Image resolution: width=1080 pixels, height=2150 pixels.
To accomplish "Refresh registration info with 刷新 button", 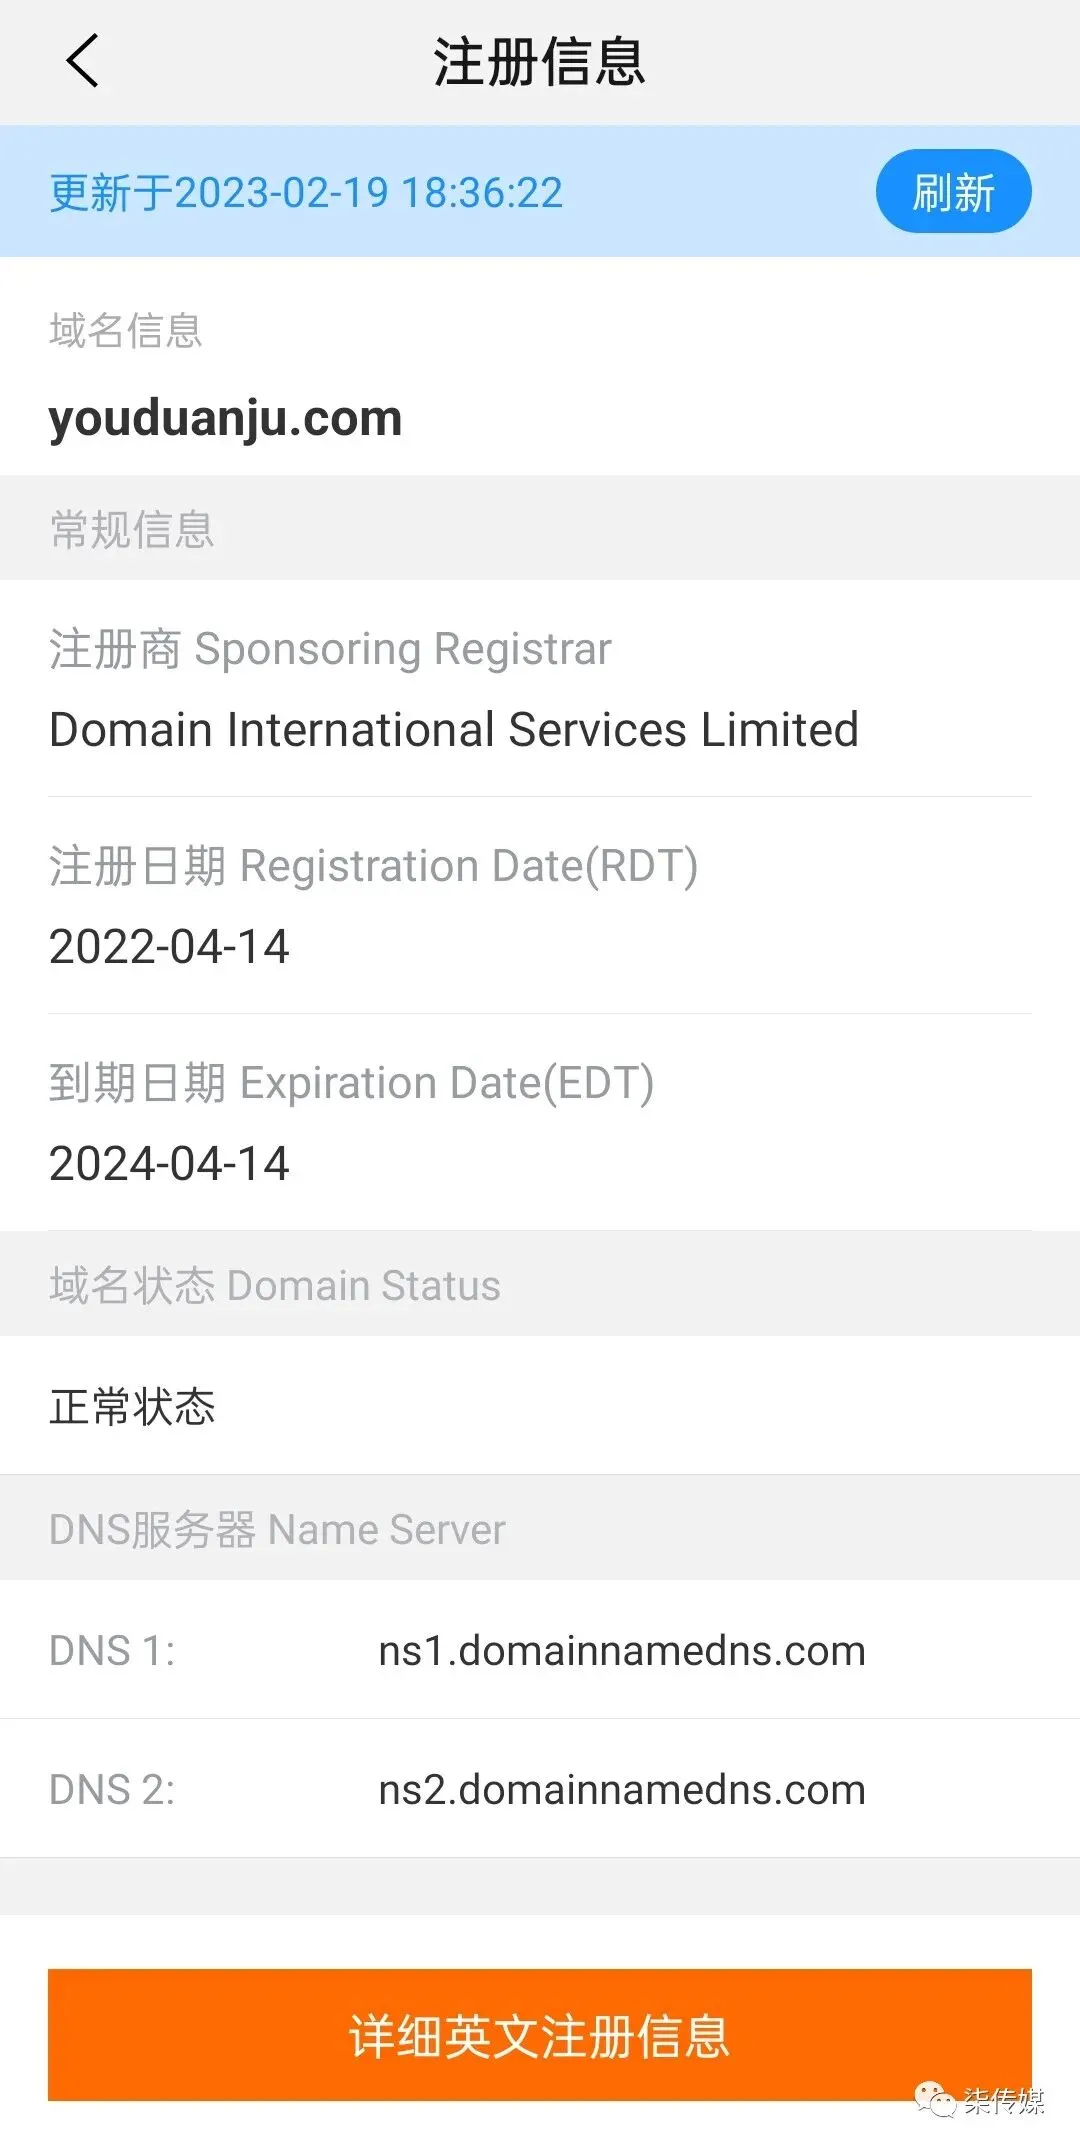I will point(953,191).
